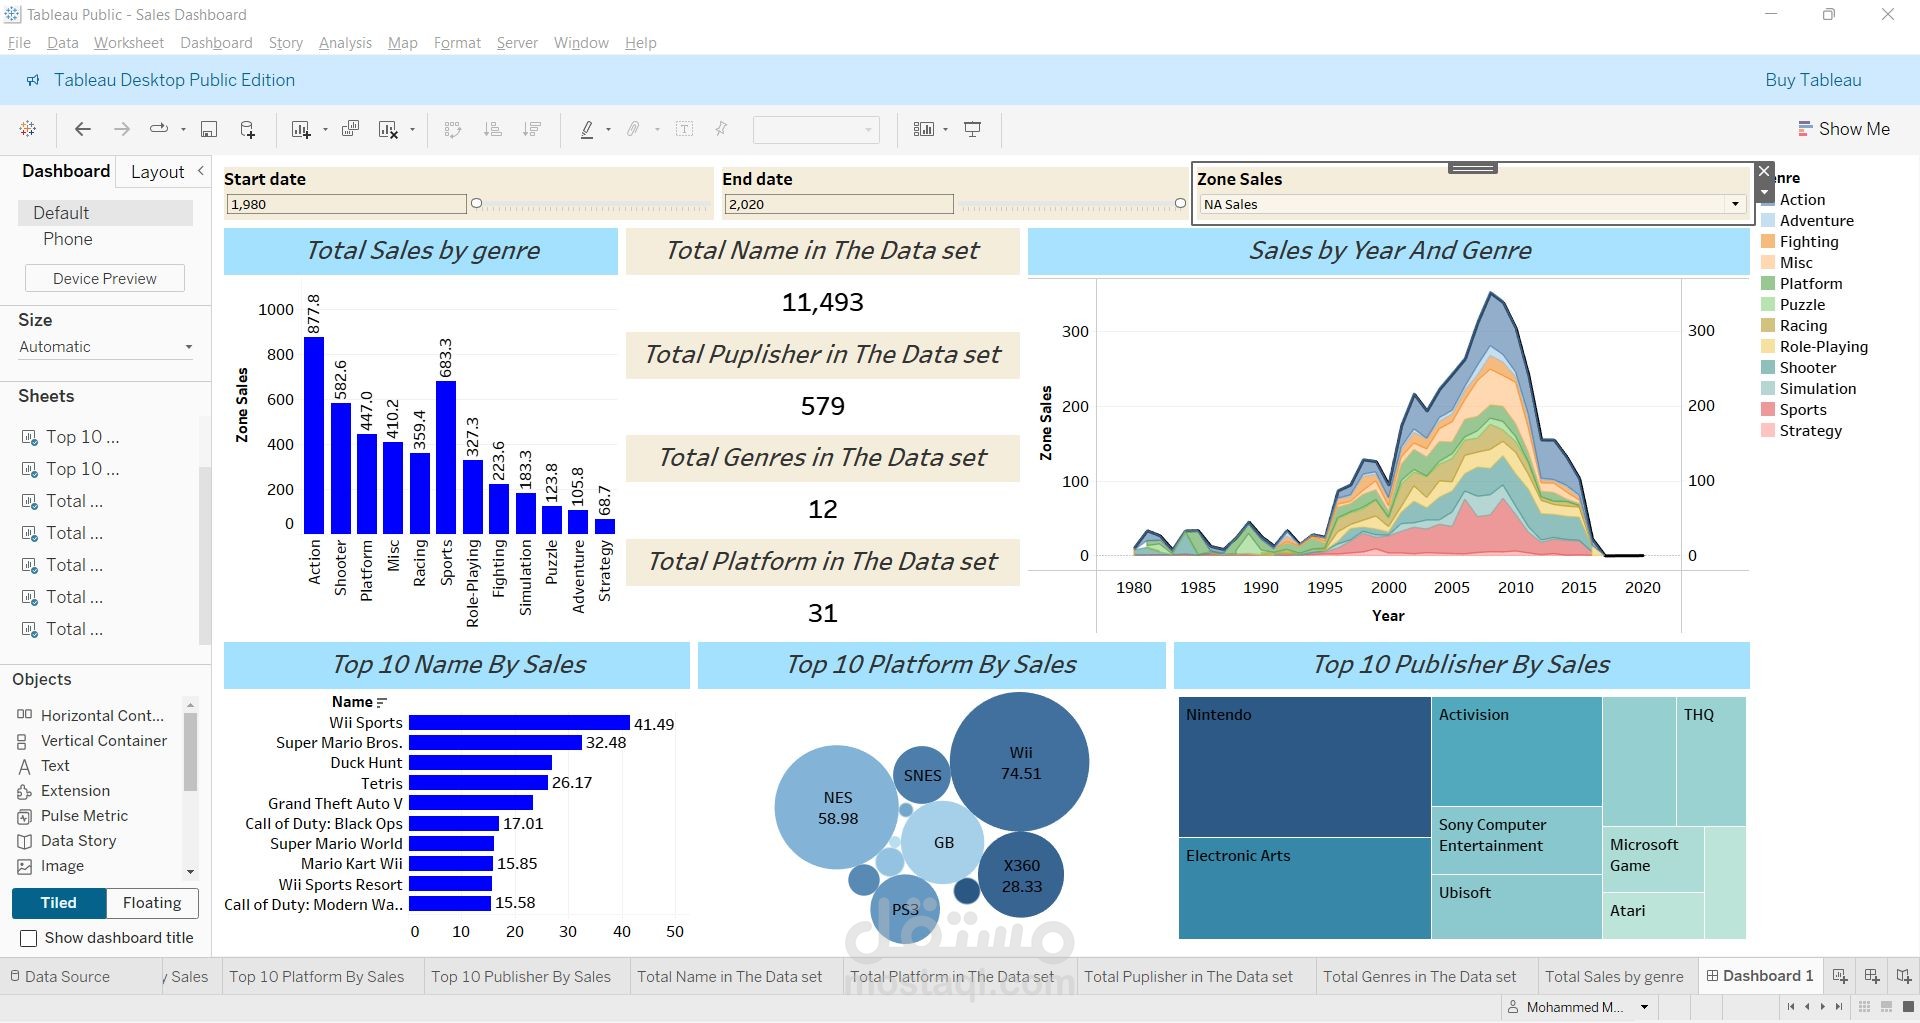Click the Swap rows and columns icon
The image size is (1920, 1023).
453,129
